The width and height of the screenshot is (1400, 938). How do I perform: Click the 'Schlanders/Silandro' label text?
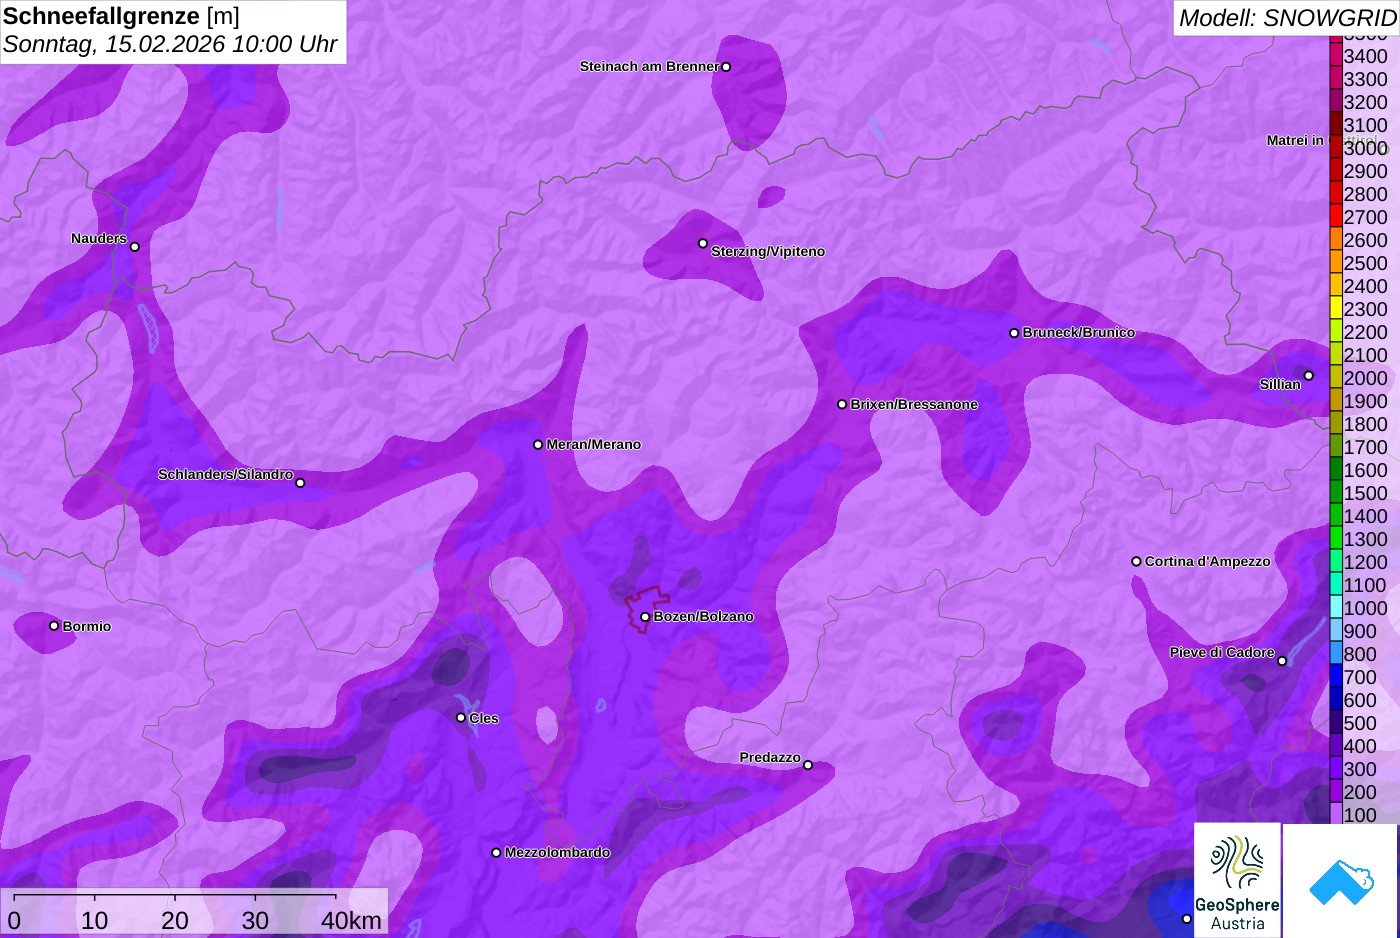click(x=226, y=474)
